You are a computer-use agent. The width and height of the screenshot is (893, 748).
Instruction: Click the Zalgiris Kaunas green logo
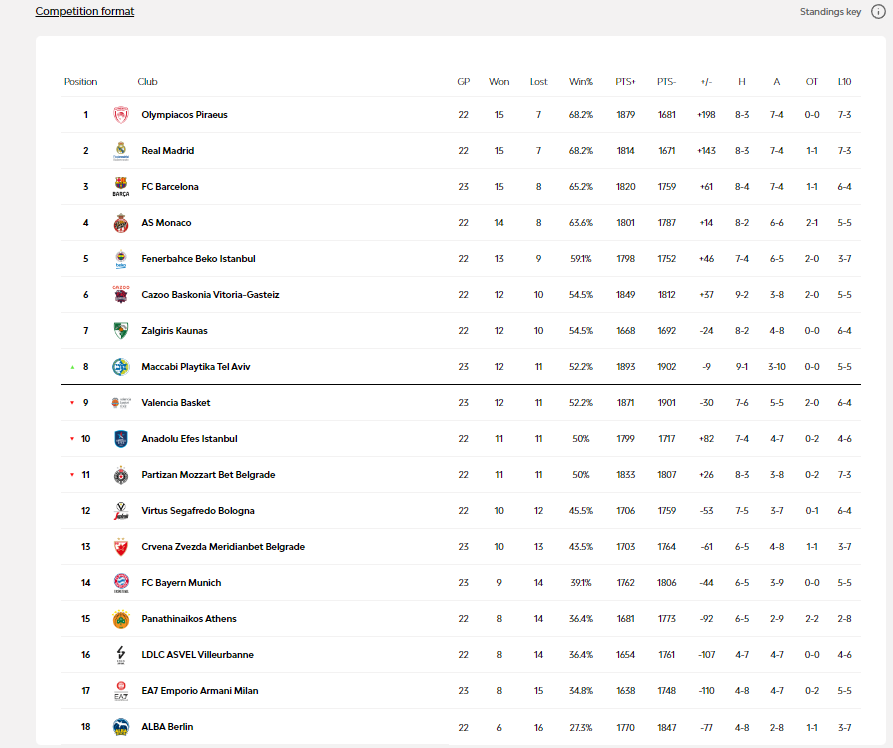click(121, 331)
